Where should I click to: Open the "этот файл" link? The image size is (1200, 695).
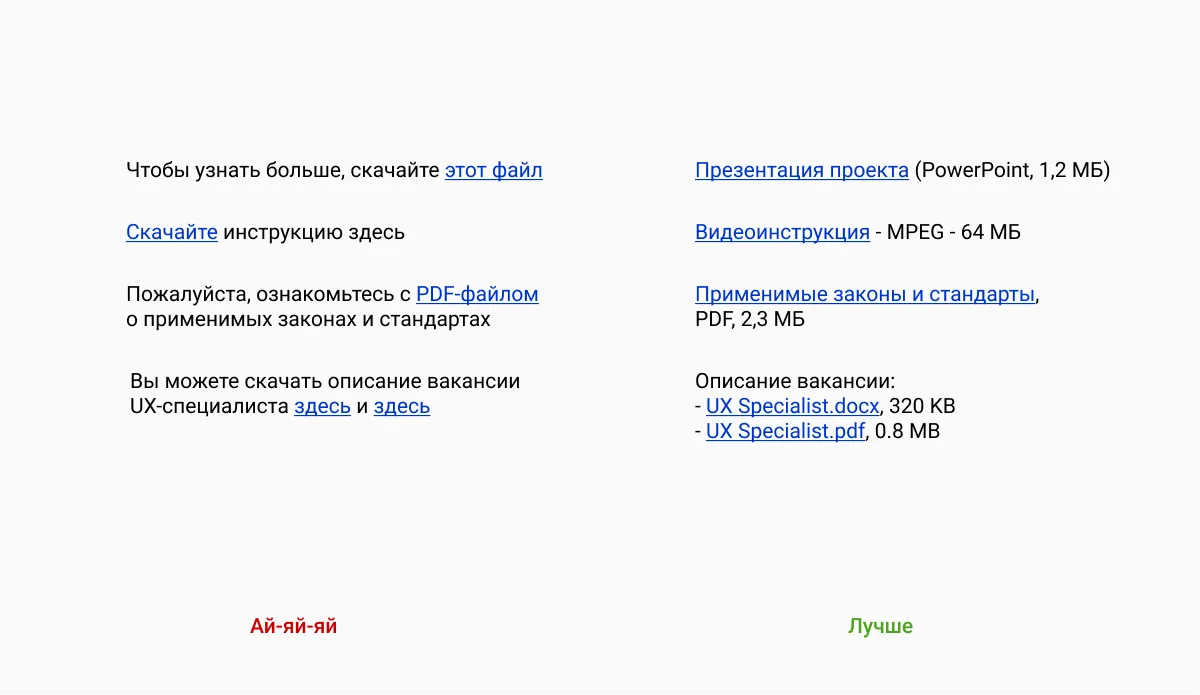click(x=493, y=170)
